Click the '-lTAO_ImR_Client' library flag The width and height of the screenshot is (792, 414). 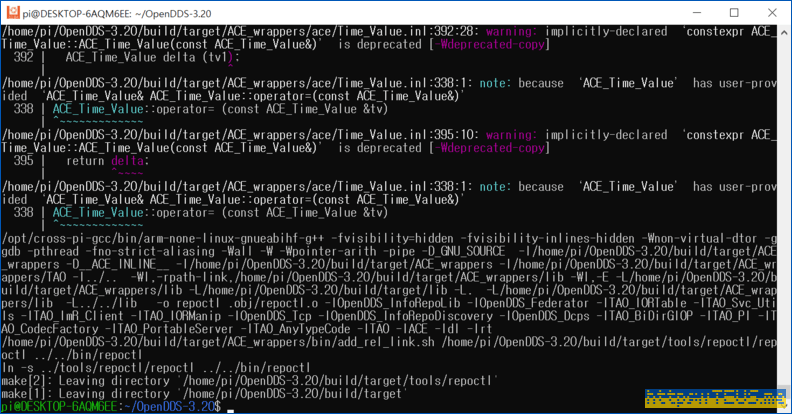click(x=75, y=316)
